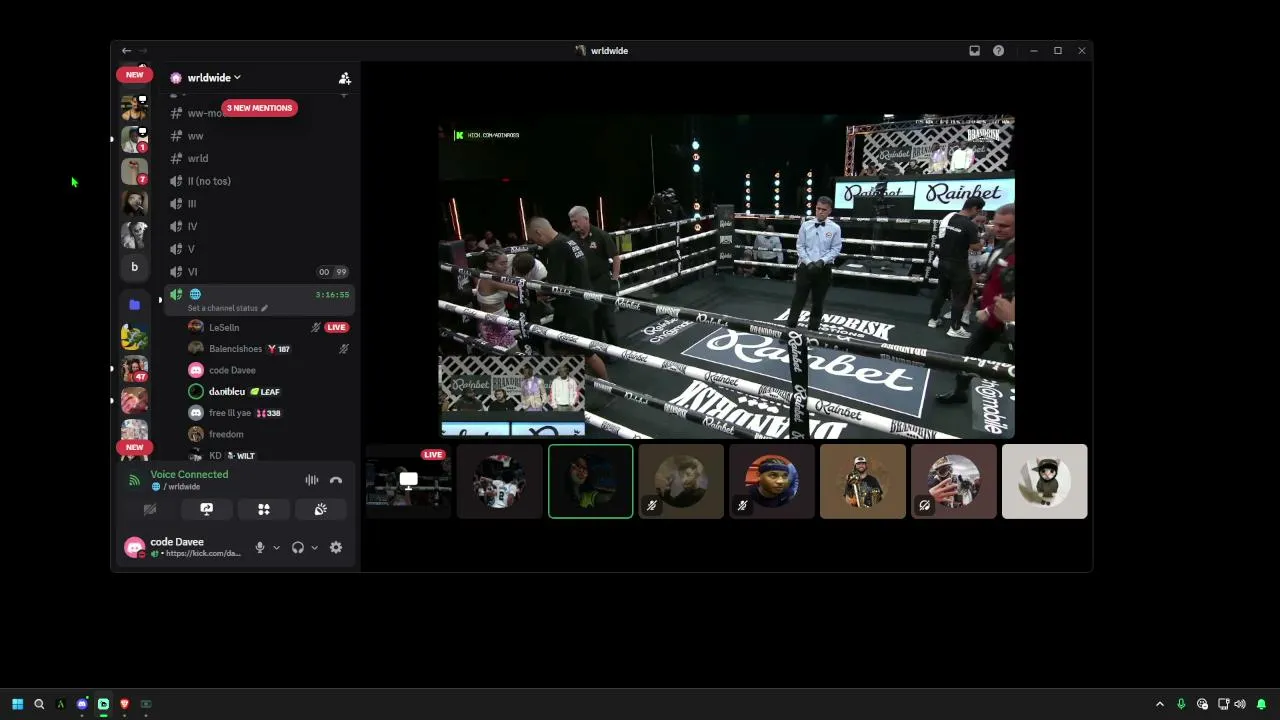Toggle the camera button in the voice panel

(150, 509)
